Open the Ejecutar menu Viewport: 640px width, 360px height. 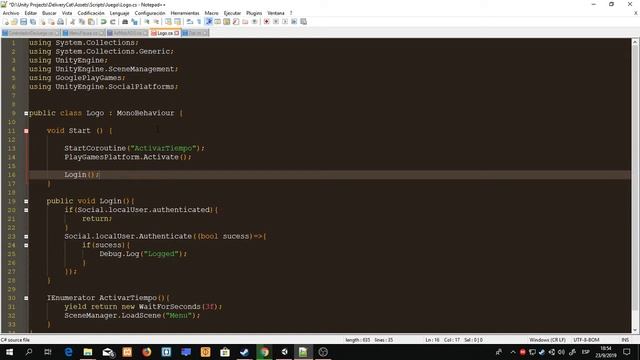tap(232, 13)
